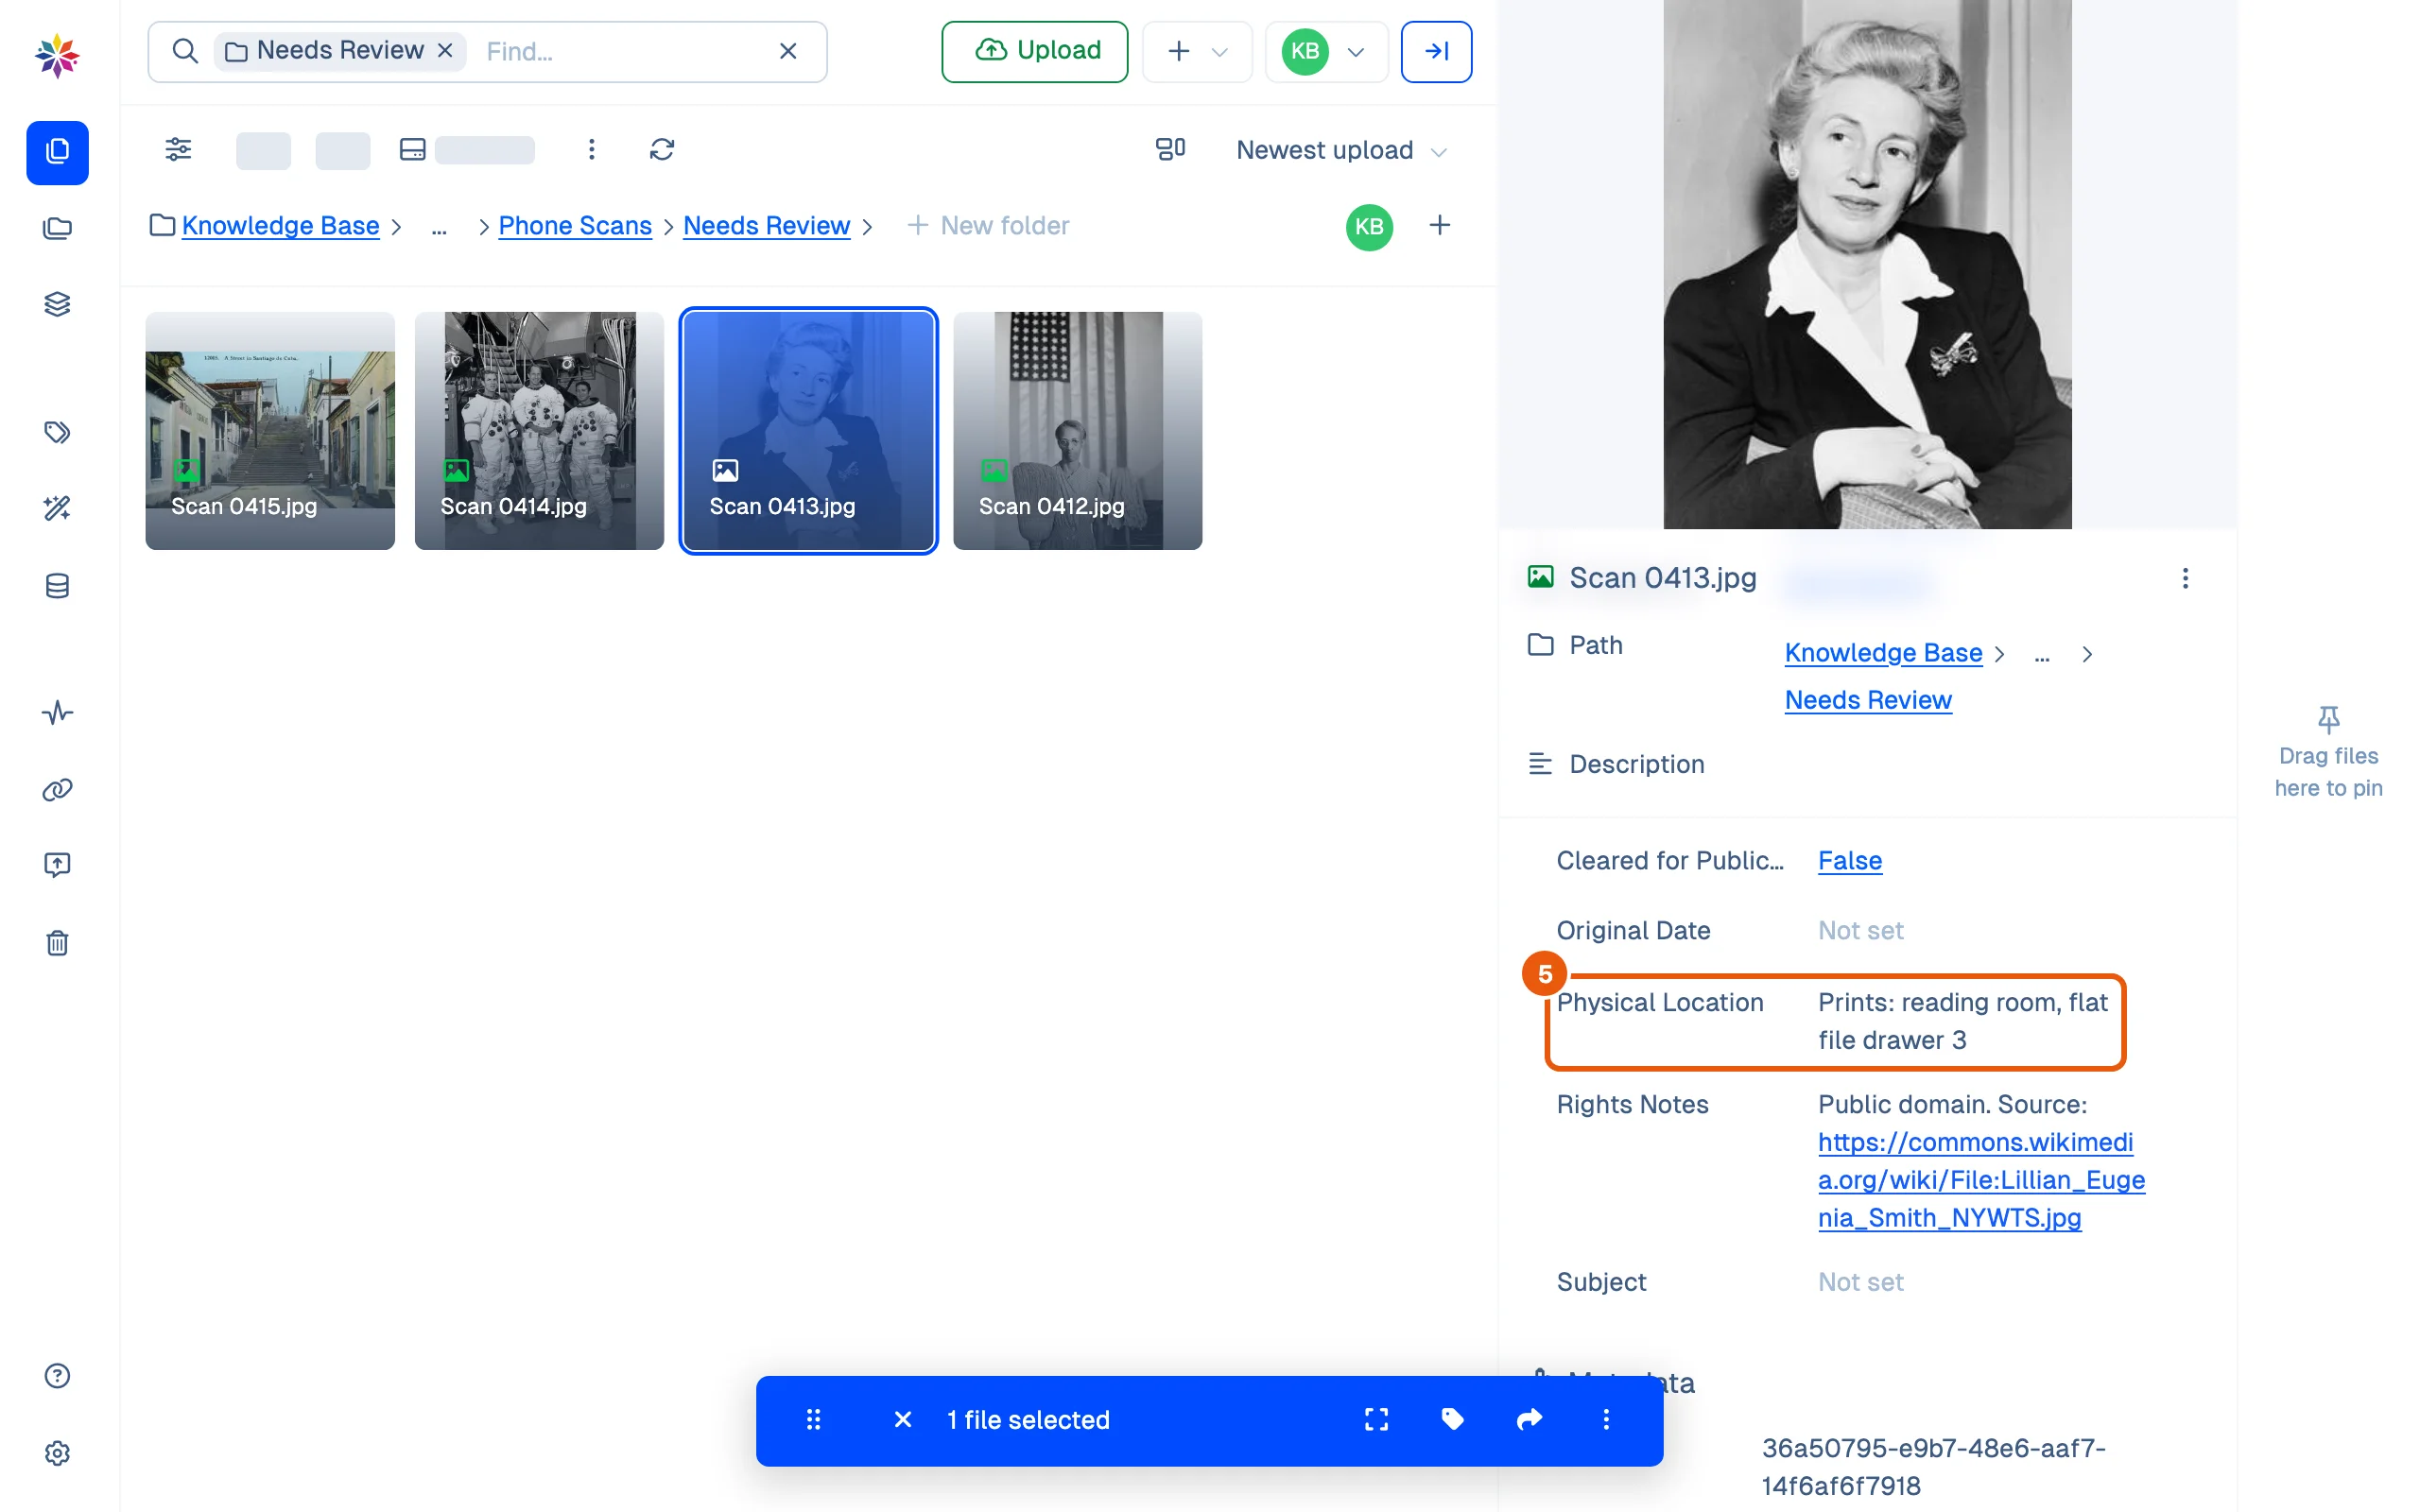Image resolution: width=2420 pixels, height=1512 pixels.
Task: Select the Scan 0415.jpg thumbnail
Action: click(270, 431)
